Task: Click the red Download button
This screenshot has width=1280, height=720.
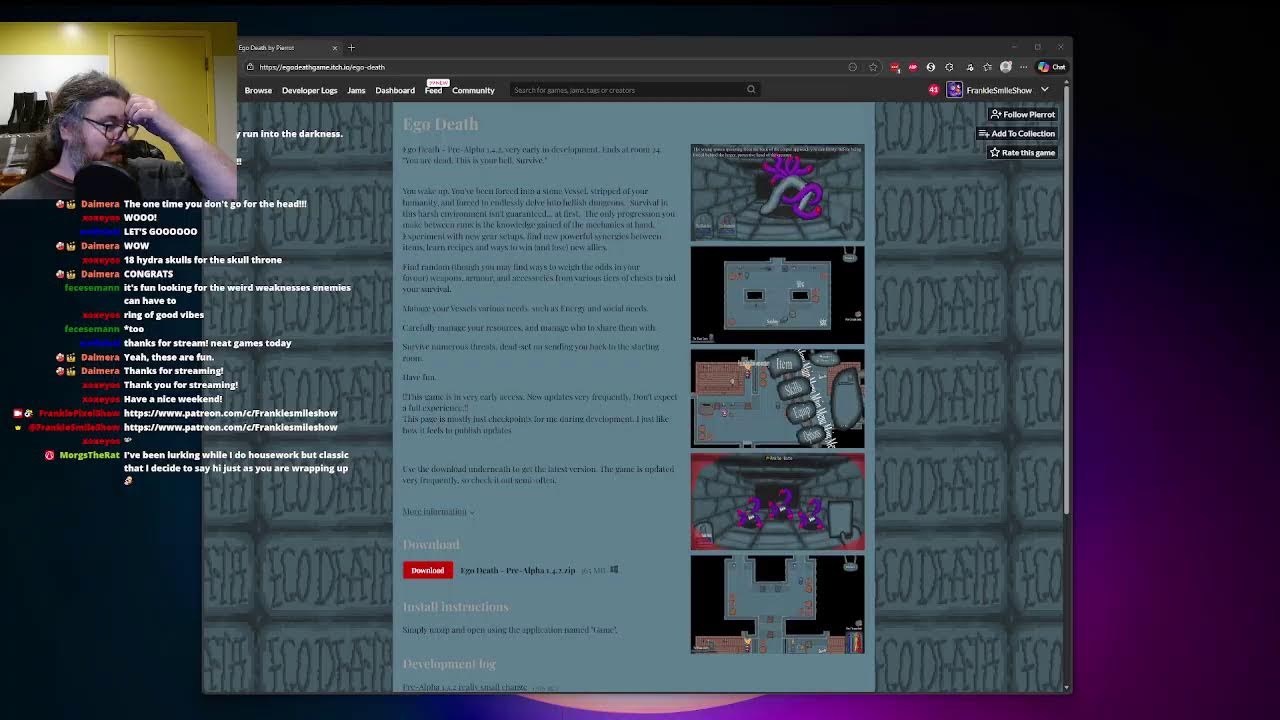Action: pyautogui.click(x=427, y=570)
